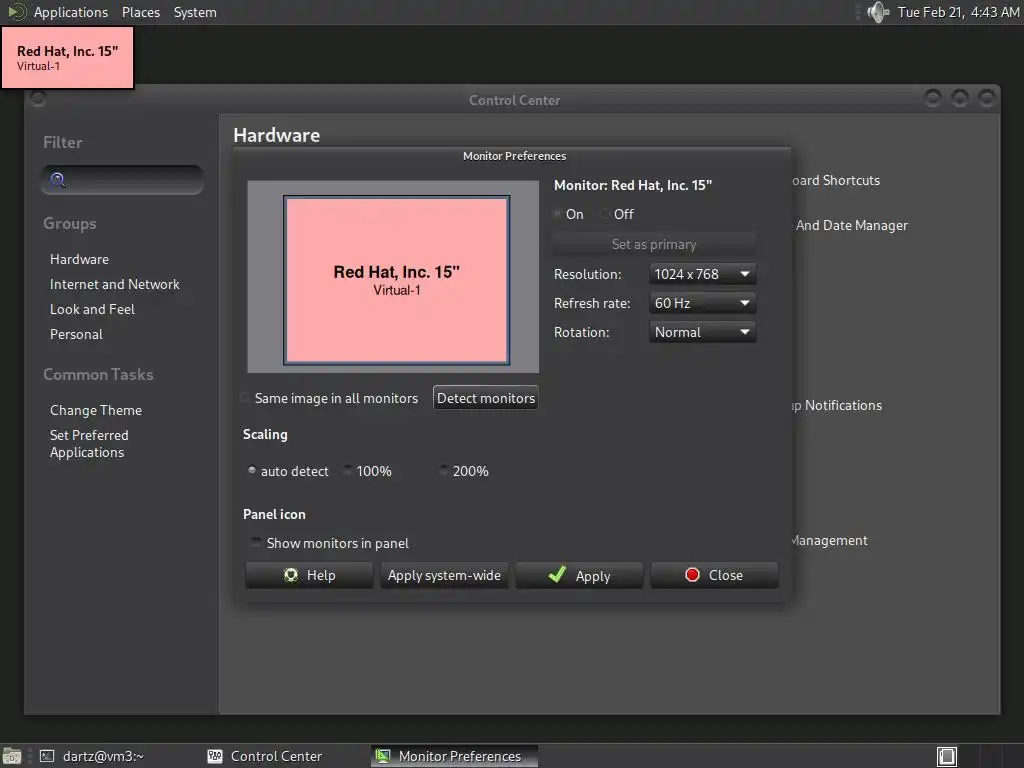Turn the monitor Off
Image resolution: width=1024 pixels, height=768 pixels.
click(617, 214)
